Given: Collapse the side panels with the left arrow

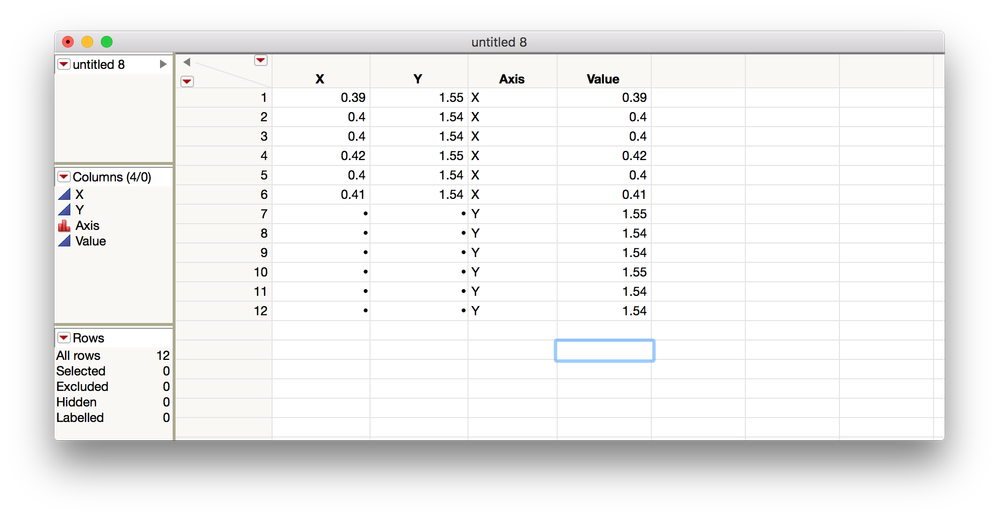Looking at the screenshot, I should click(x=187, y=62).
